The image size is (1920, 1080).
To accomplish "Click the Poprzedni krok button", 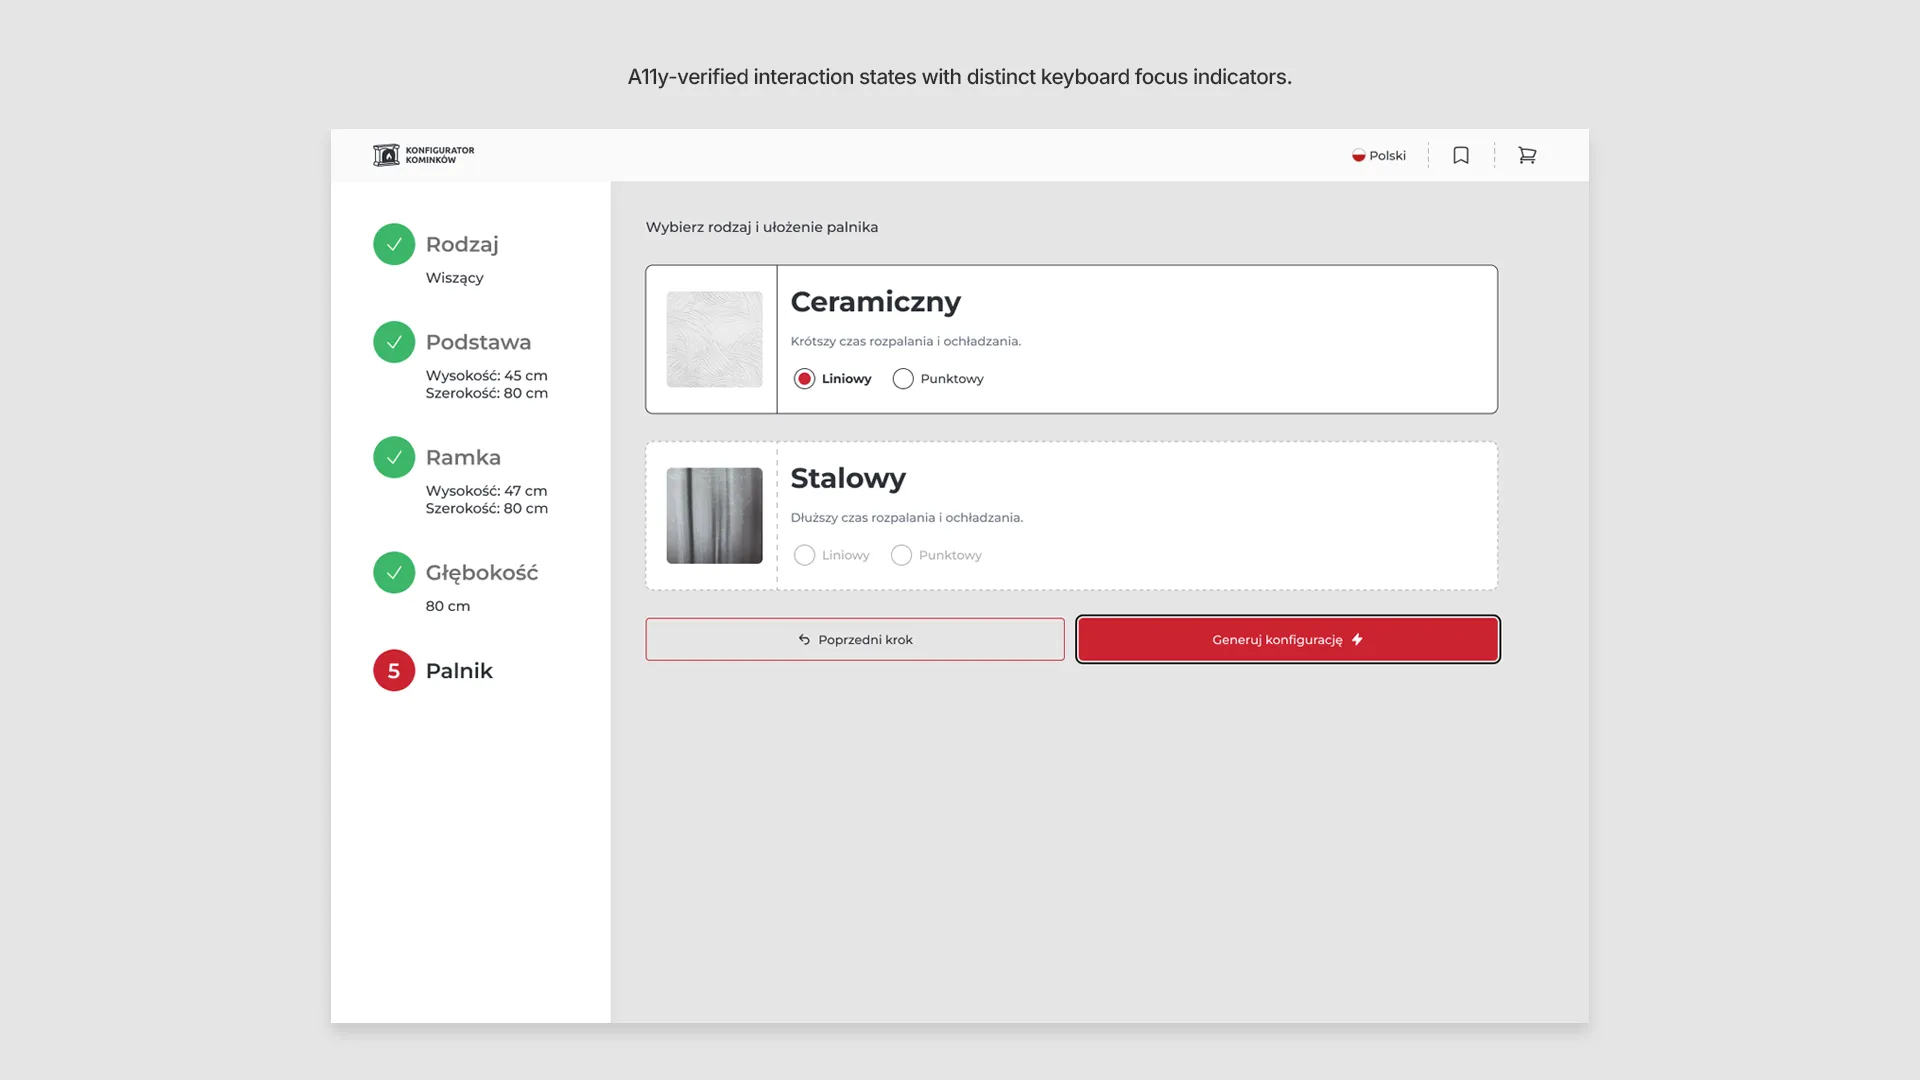I will pos(855,639).
